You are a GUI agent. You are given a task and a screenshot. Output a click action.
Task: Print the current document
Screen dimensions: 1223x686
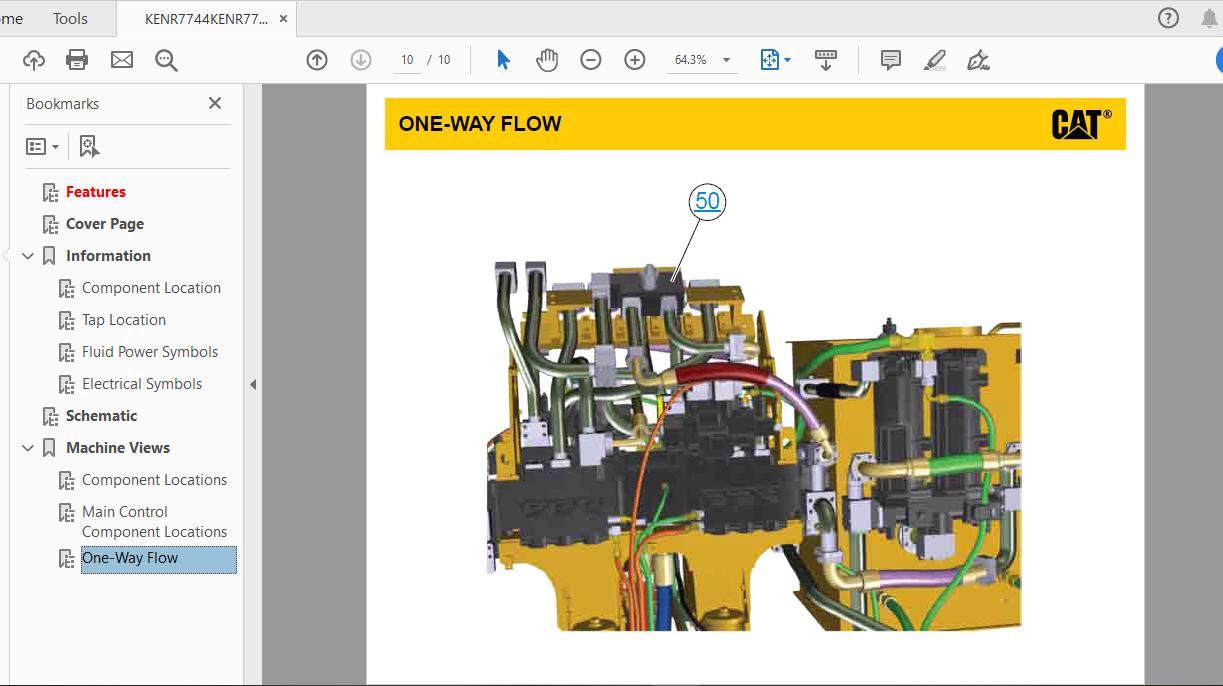click(77, 59)
